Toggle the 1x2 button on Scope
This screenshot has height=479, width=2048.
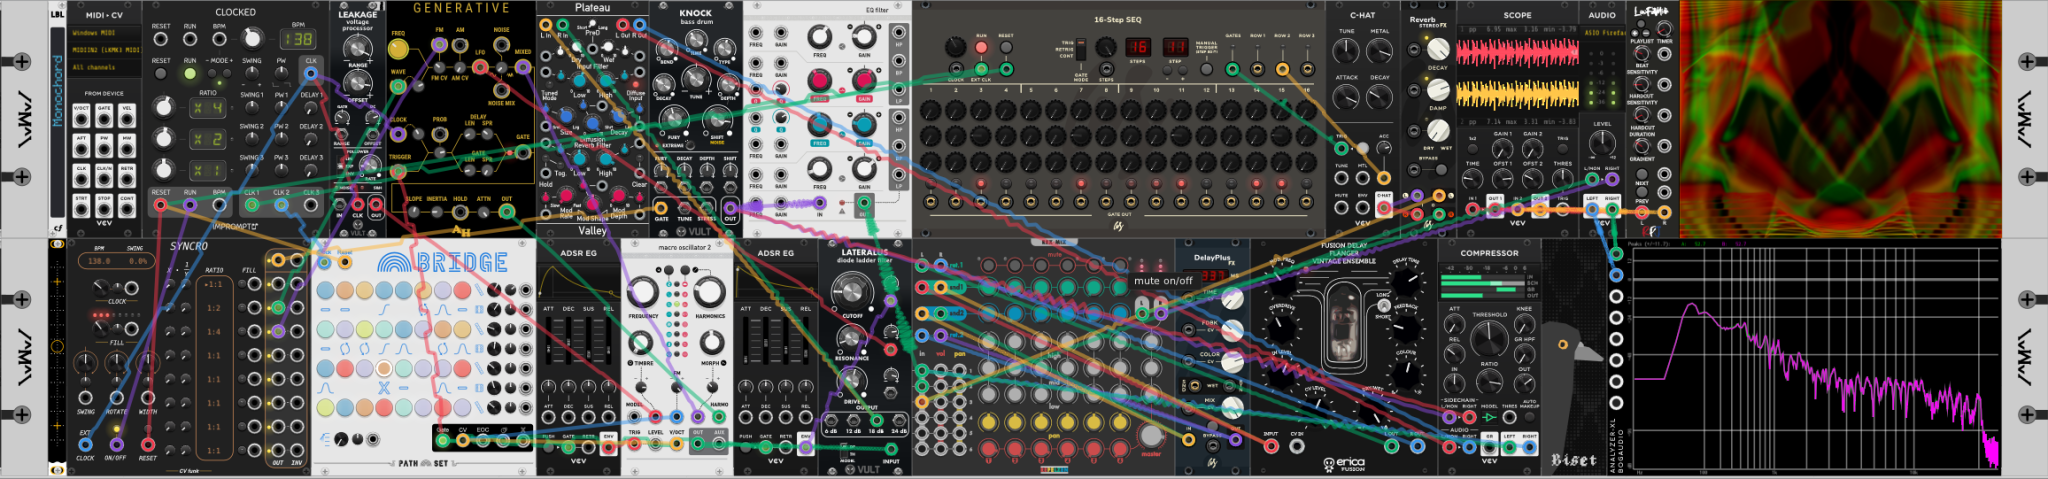coord(1473,147)
